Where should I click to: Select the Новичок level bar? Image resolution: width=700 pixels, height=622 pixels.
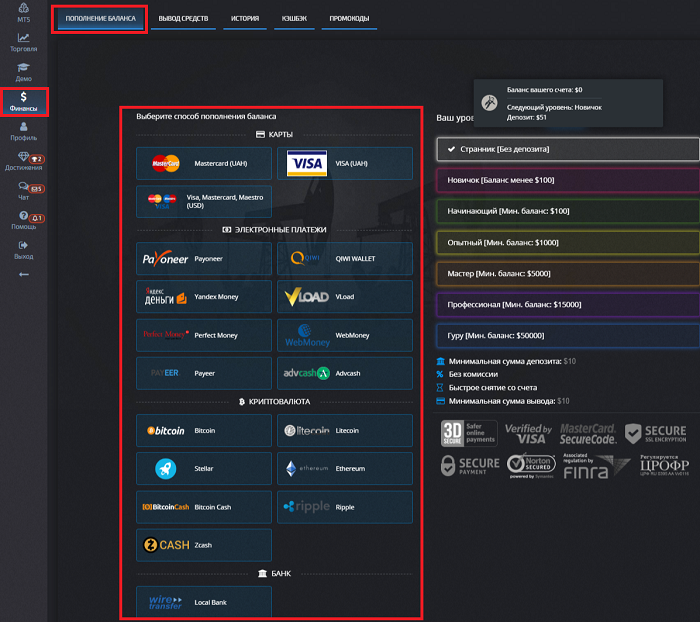point(568,180)
